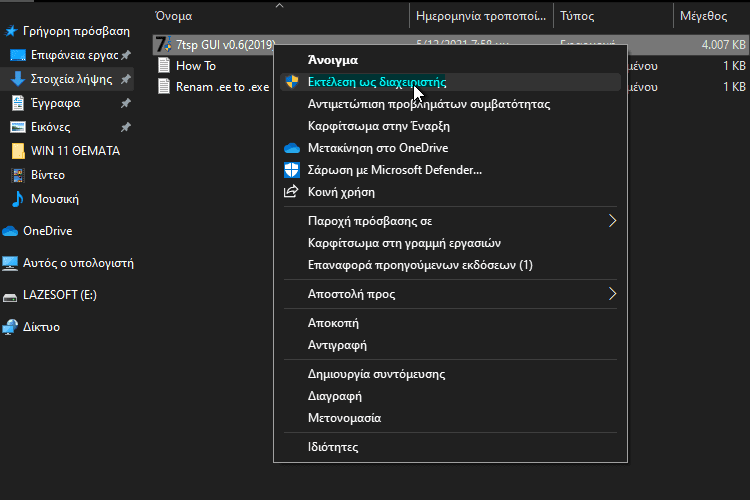Viewport: 750px width, 500px height.
Task: Open Έγγραφα folder in sidebar
Action: 55,103
